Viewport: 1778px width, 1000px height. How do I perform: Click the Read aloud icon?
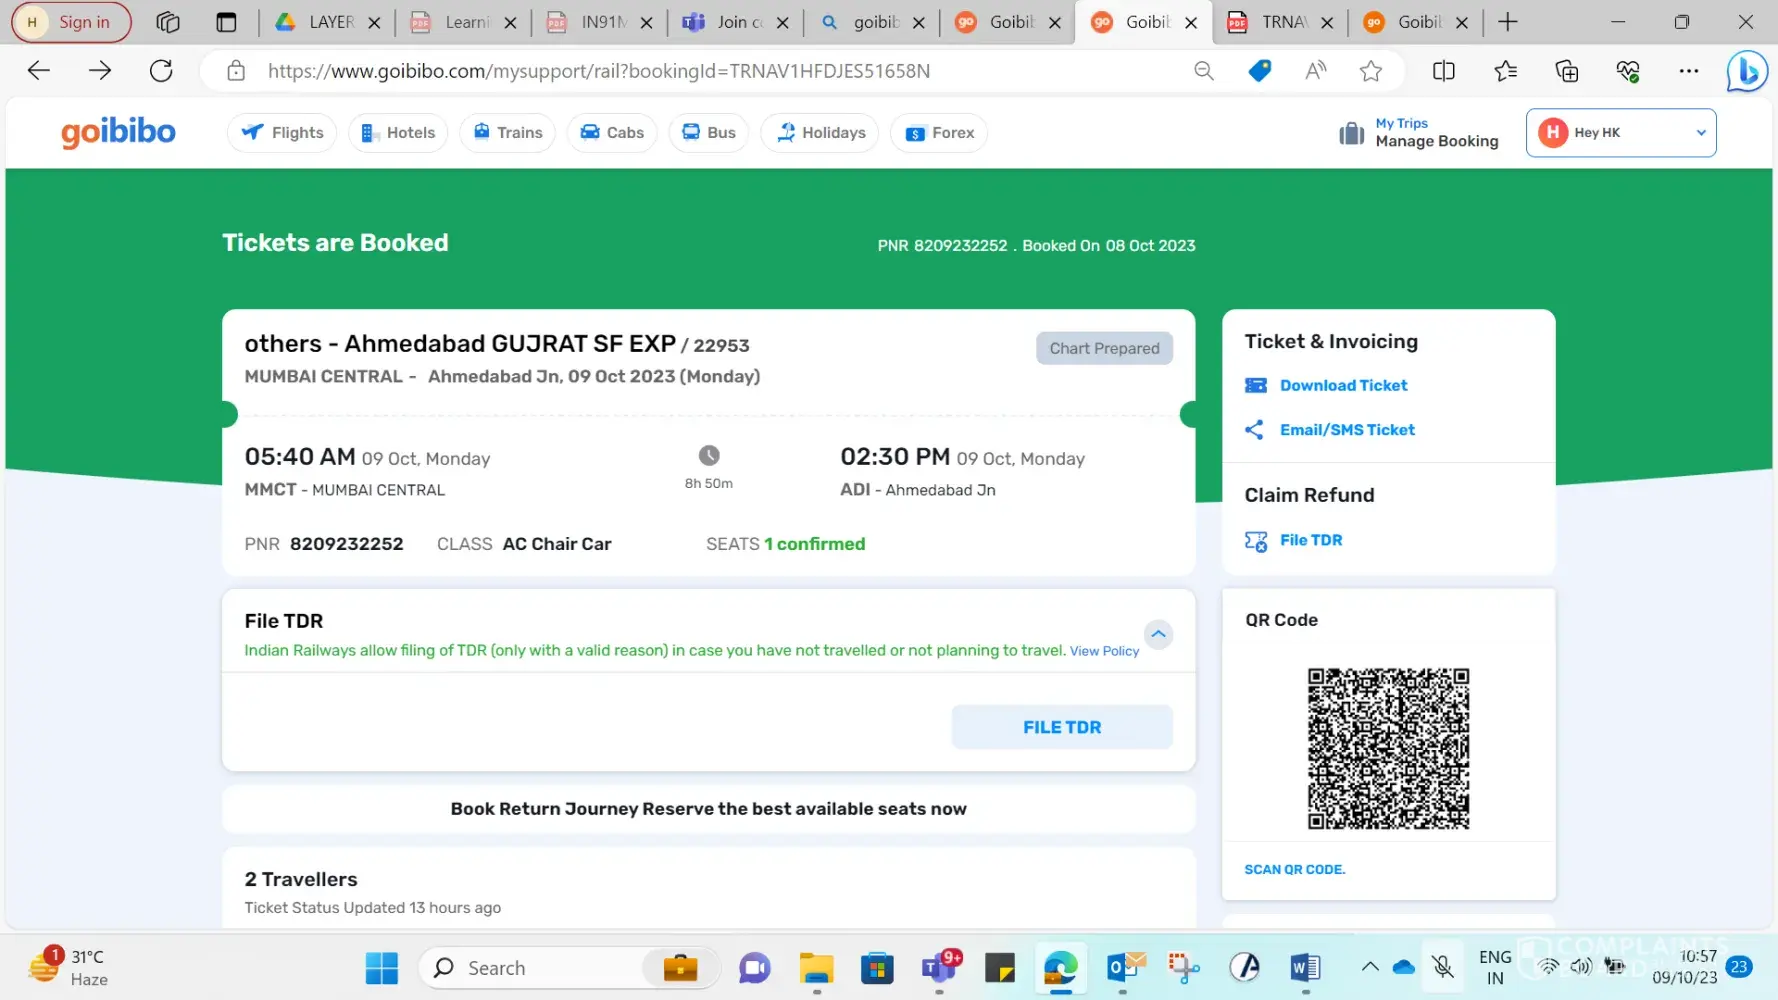tap(1315, 71)
